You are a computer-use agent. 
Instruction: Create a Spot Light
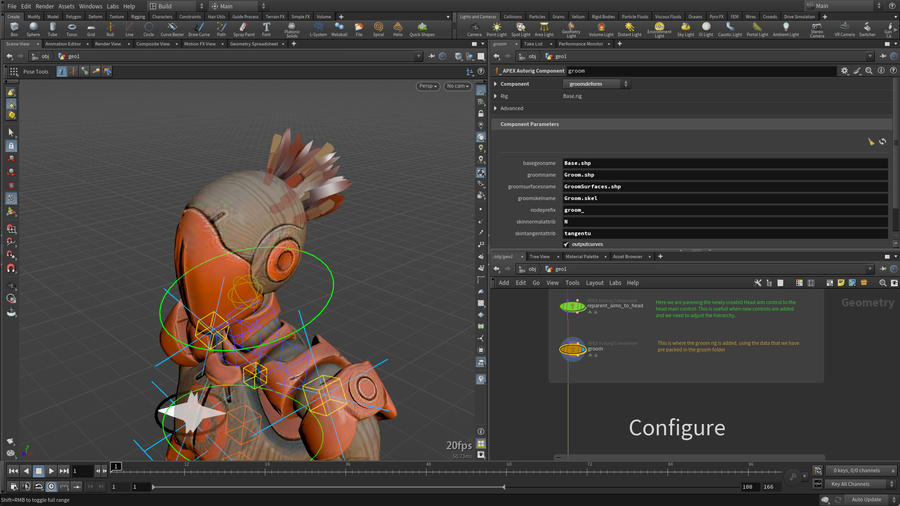coord(521,29)
